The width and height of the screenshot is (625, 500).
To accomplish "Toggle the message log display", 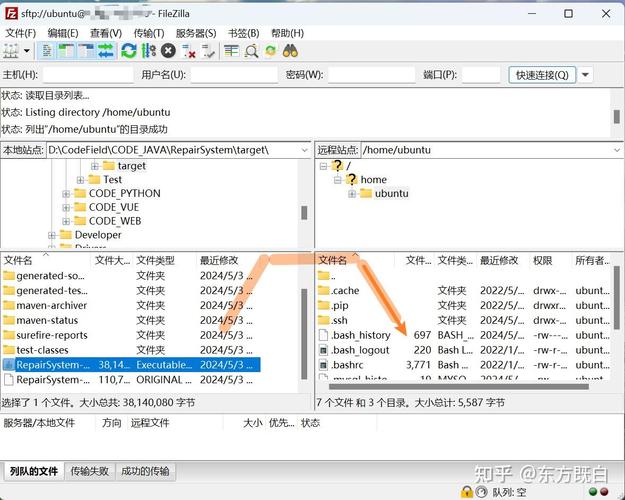I will (x=47, y=51).
